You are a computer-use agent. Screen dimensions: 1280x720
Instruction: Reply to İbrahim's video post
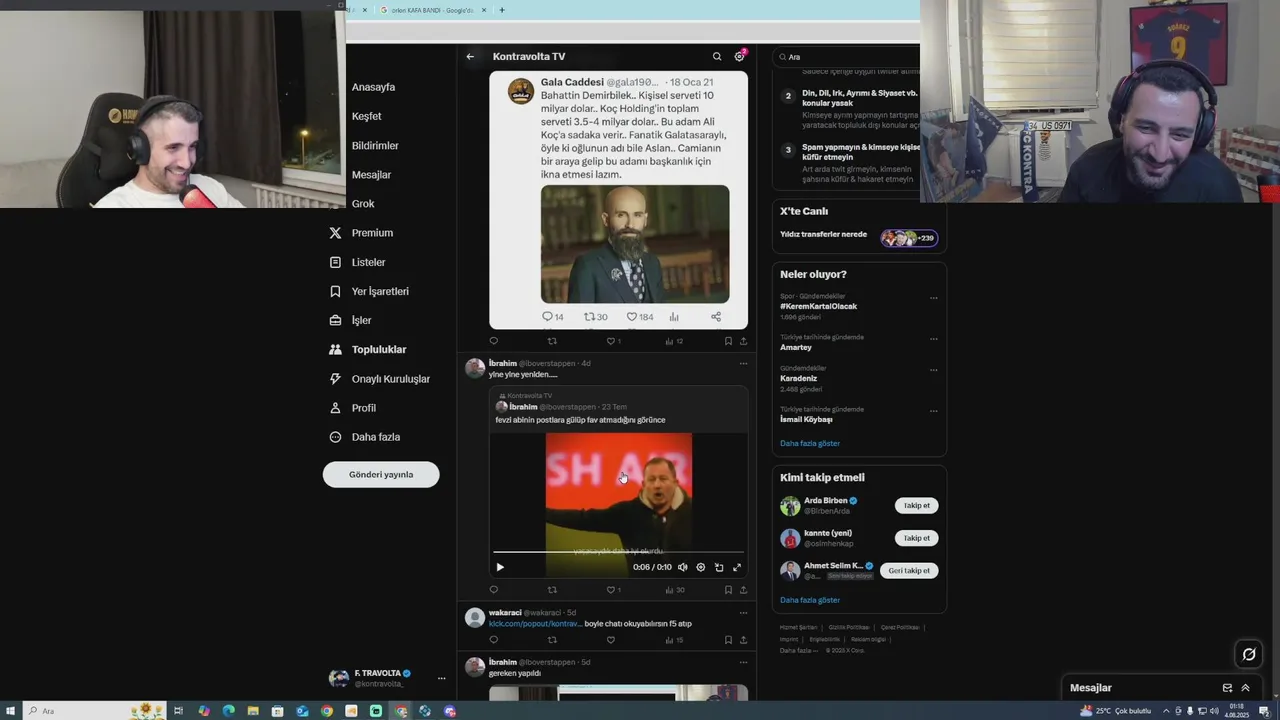[x=493, y=590]
